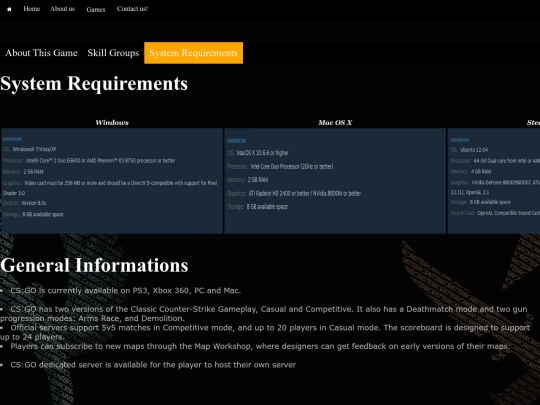The image size is (540, 405).
Task: Open the Games menu item
Action: coord(96,9)
